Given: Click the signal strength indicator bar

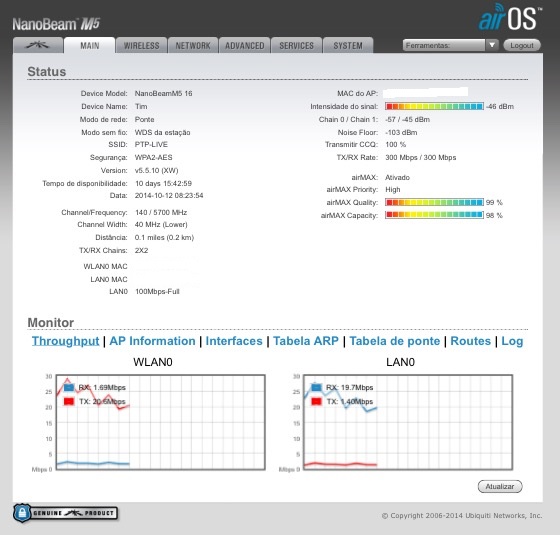Looking at the screenshot, I should click(x=434, y=106).
